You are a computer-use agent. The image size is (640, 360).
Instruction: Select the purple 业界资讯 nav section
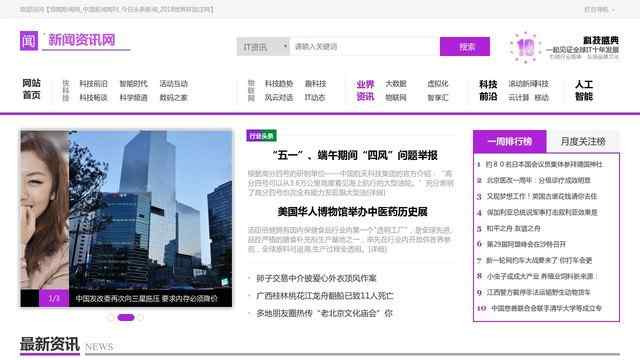click(365, 90)
